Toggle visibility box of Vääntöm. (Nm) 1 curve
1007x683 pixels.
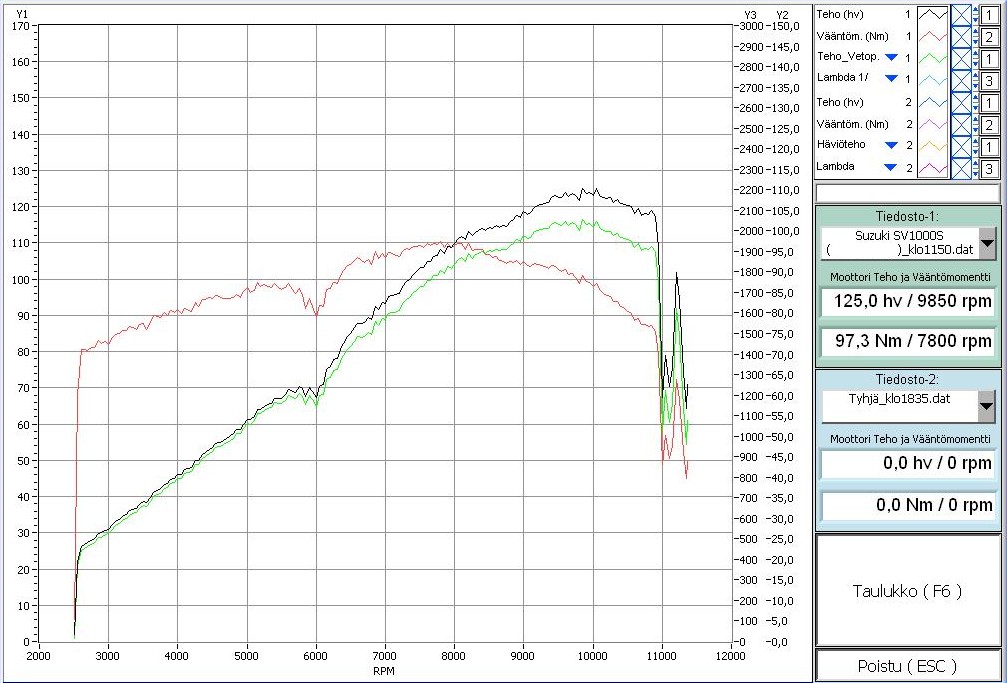pyautogui.click(x=961, y=37)
